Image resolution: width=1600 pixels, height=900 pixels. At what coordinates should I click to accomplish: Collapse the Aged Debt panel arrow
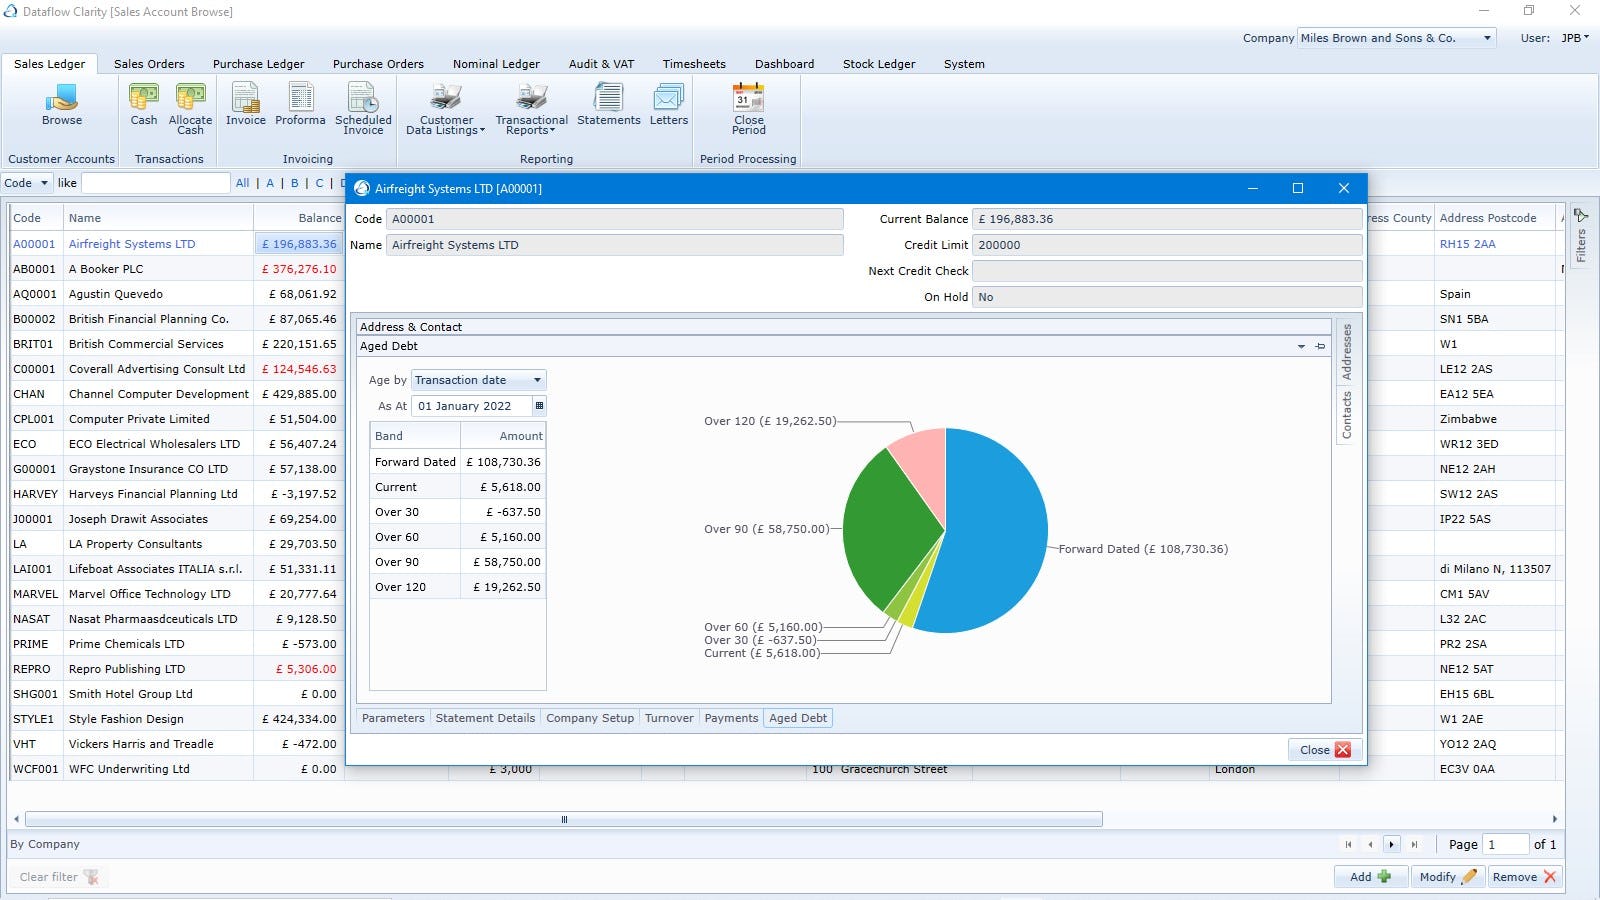coord(1301,346)
